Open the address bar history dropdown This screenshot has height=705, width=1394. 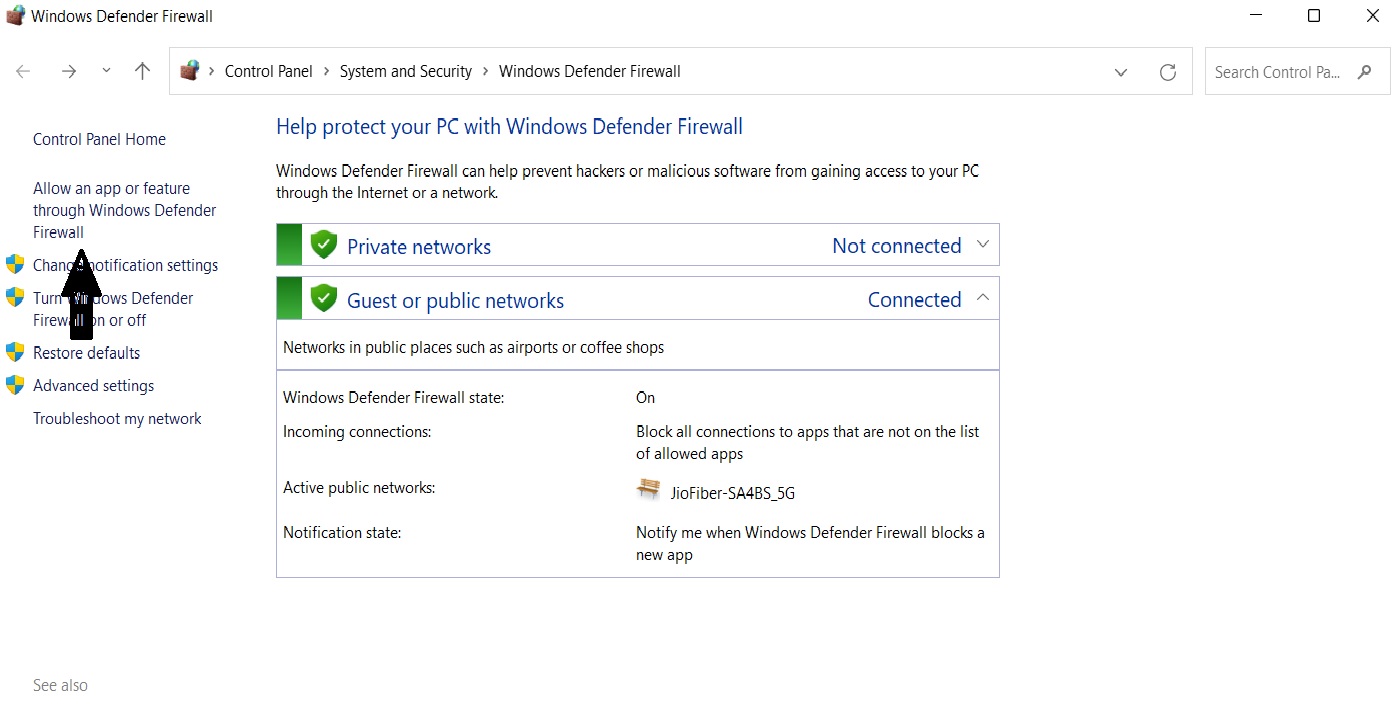pos(1121,72)
